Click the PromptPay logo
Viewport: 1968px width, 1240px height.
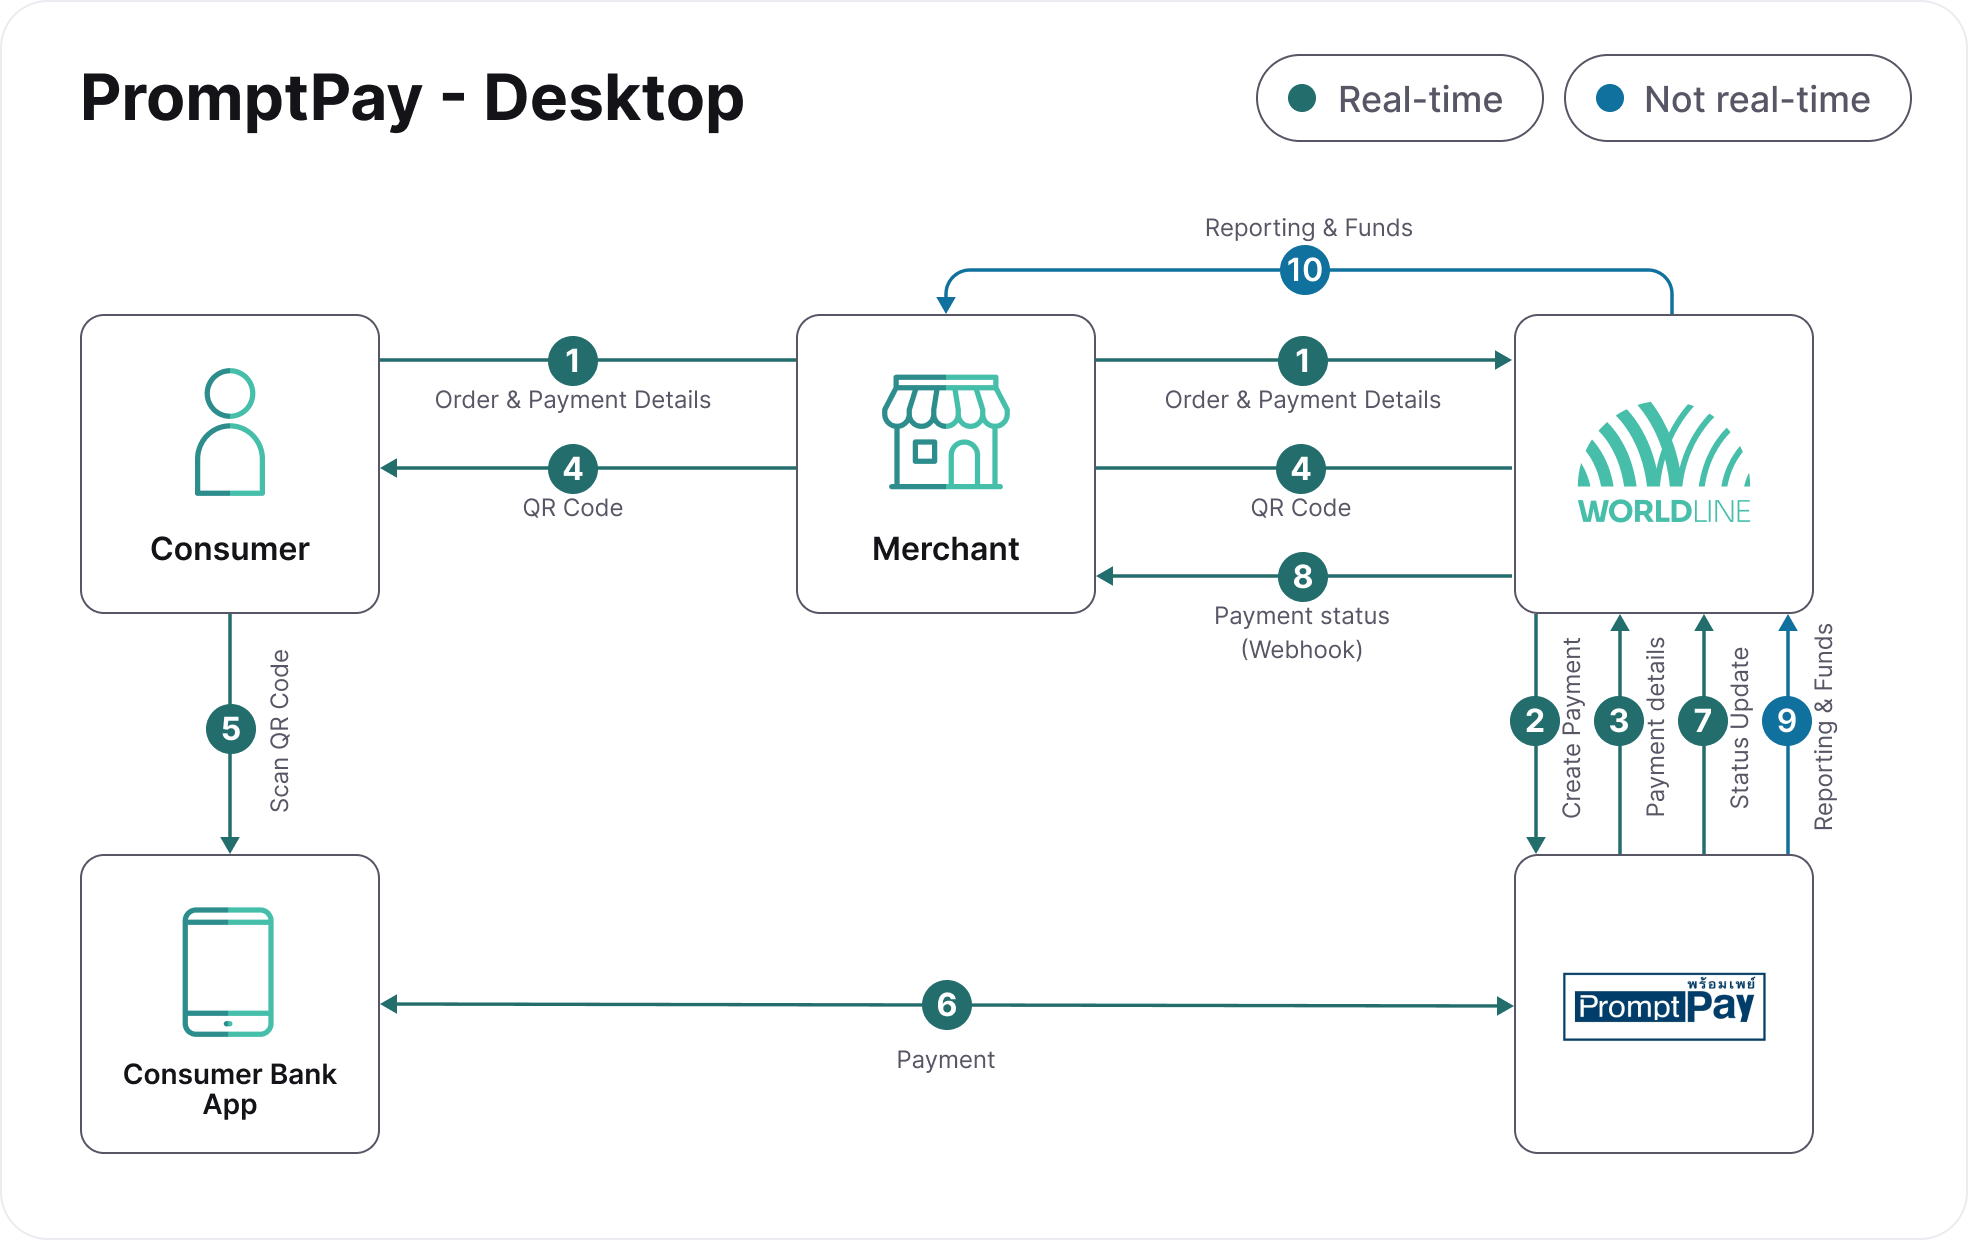(1664, 1006)
